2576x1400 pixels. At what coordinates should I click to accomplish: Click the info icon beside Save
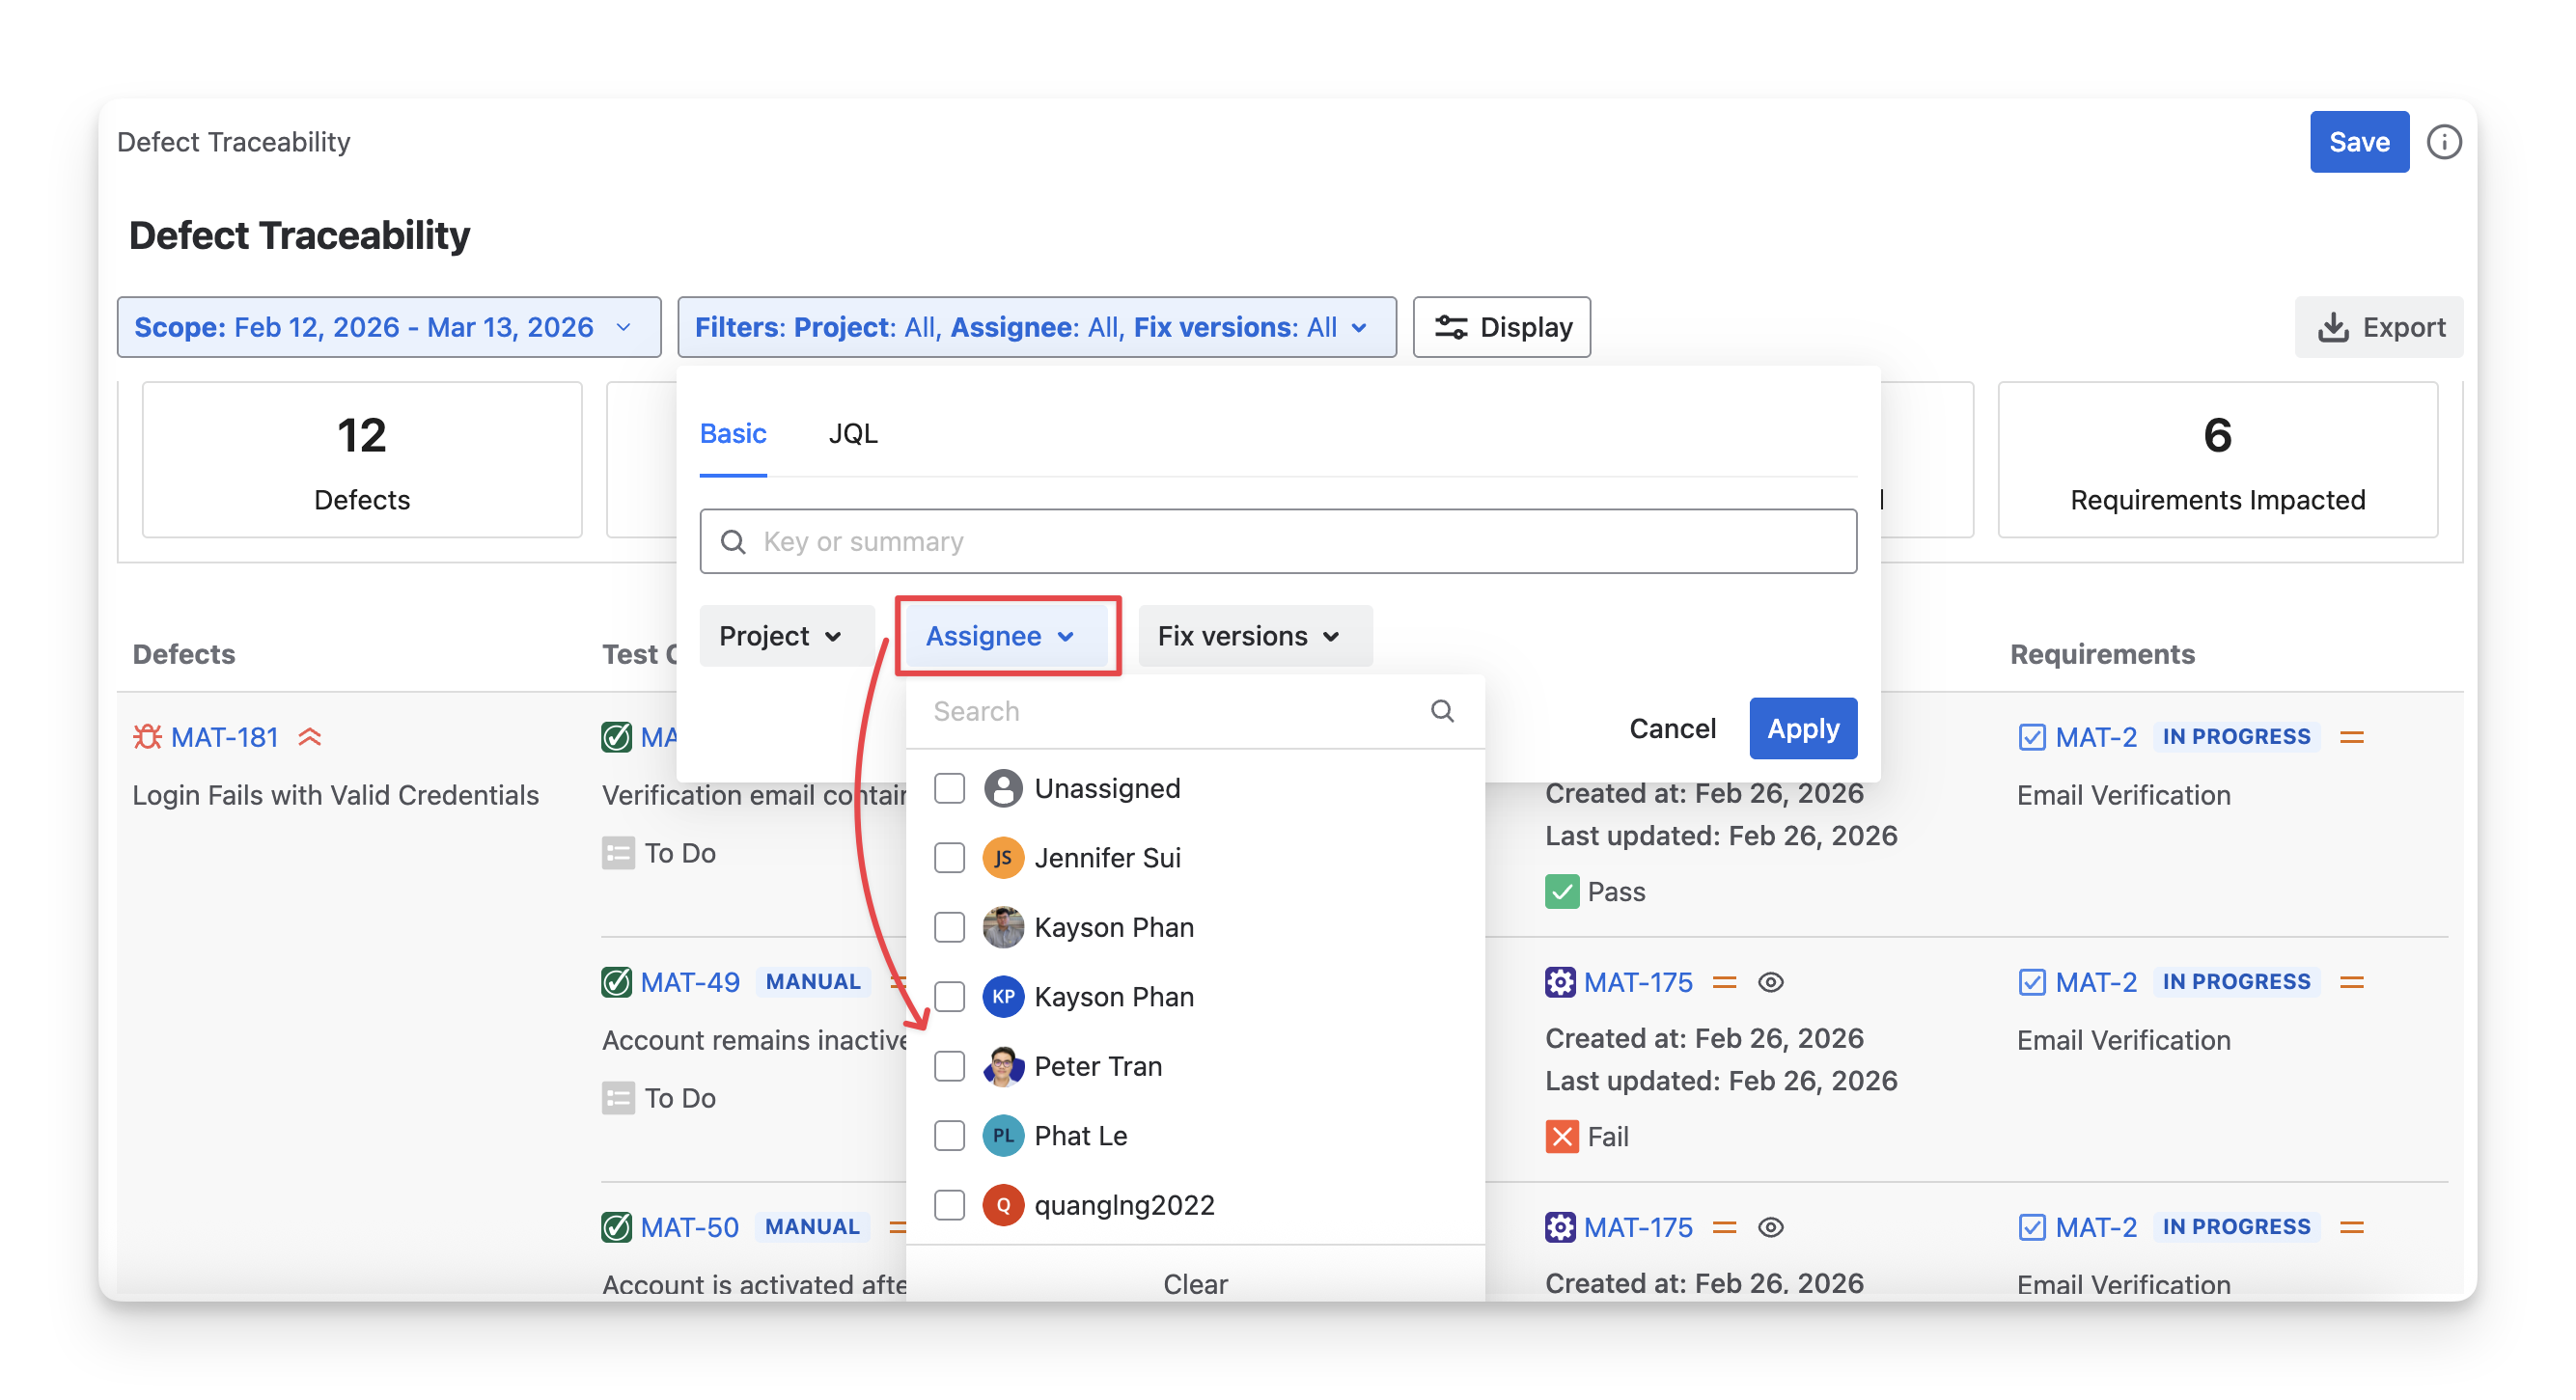click(2443, 142)
